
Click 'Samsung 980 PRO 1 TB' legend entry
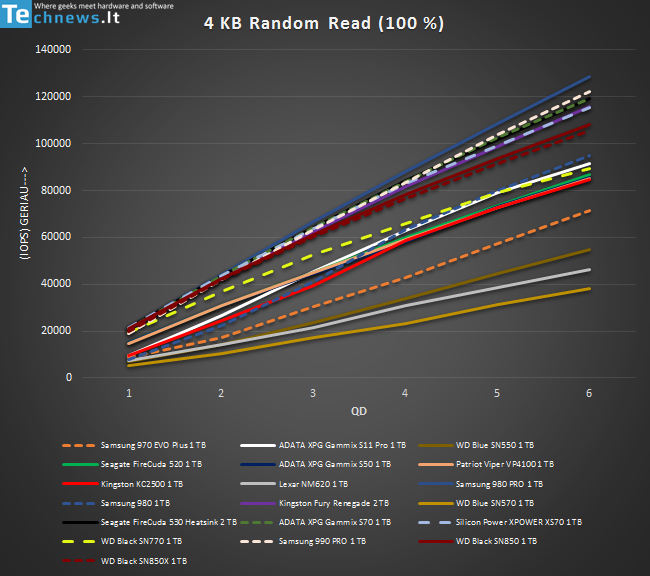coord(480,484)
